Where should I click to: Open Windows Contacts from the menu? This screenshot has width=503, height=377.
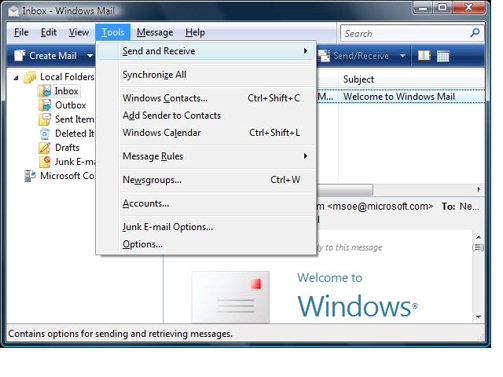206,98
